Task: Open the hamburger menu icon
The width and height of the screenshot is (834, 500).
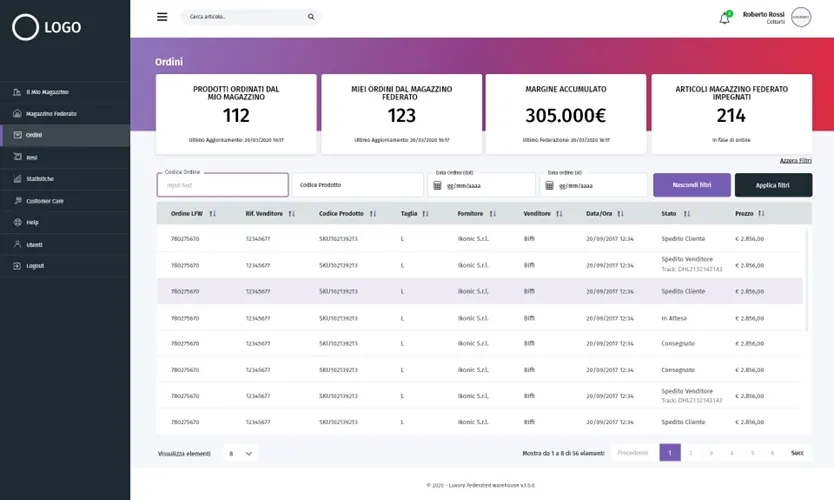Action: pos(162,17)
